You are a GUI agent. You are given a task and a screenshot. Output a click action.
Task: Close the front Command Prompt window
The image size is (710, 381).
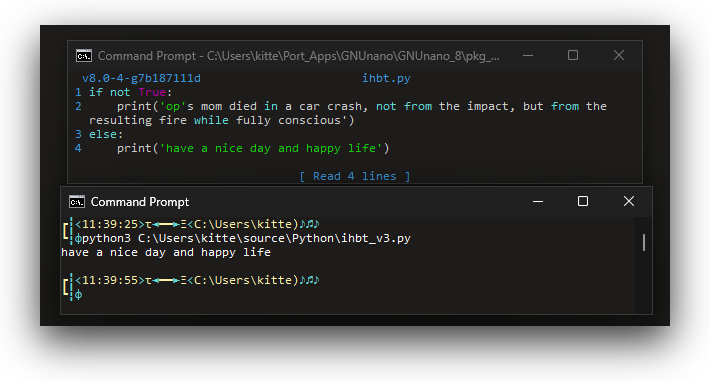click(x=628, y=201)
